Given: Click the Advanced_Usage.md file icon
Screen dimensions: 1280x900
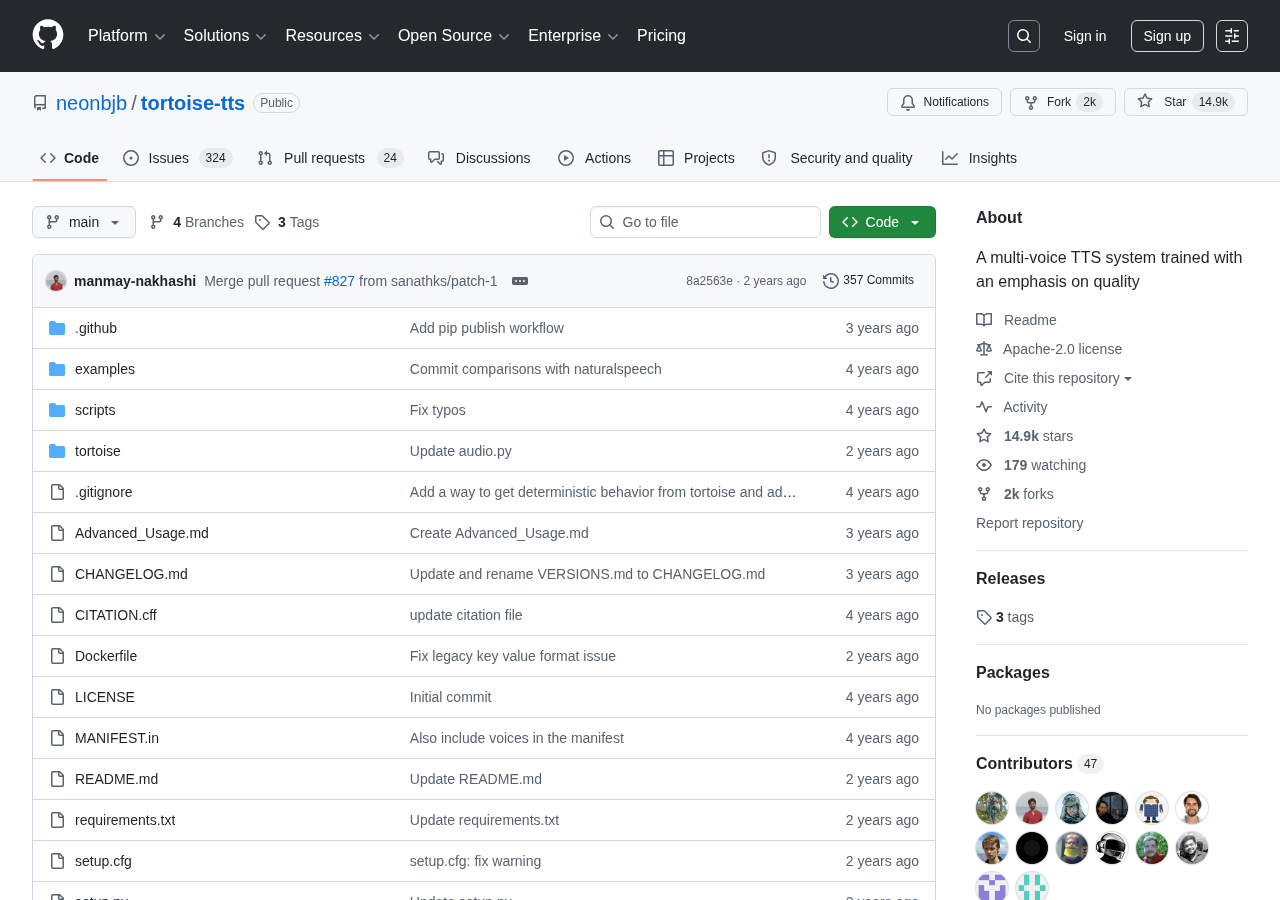Looking at the screenshot, I should coord(57,533).
